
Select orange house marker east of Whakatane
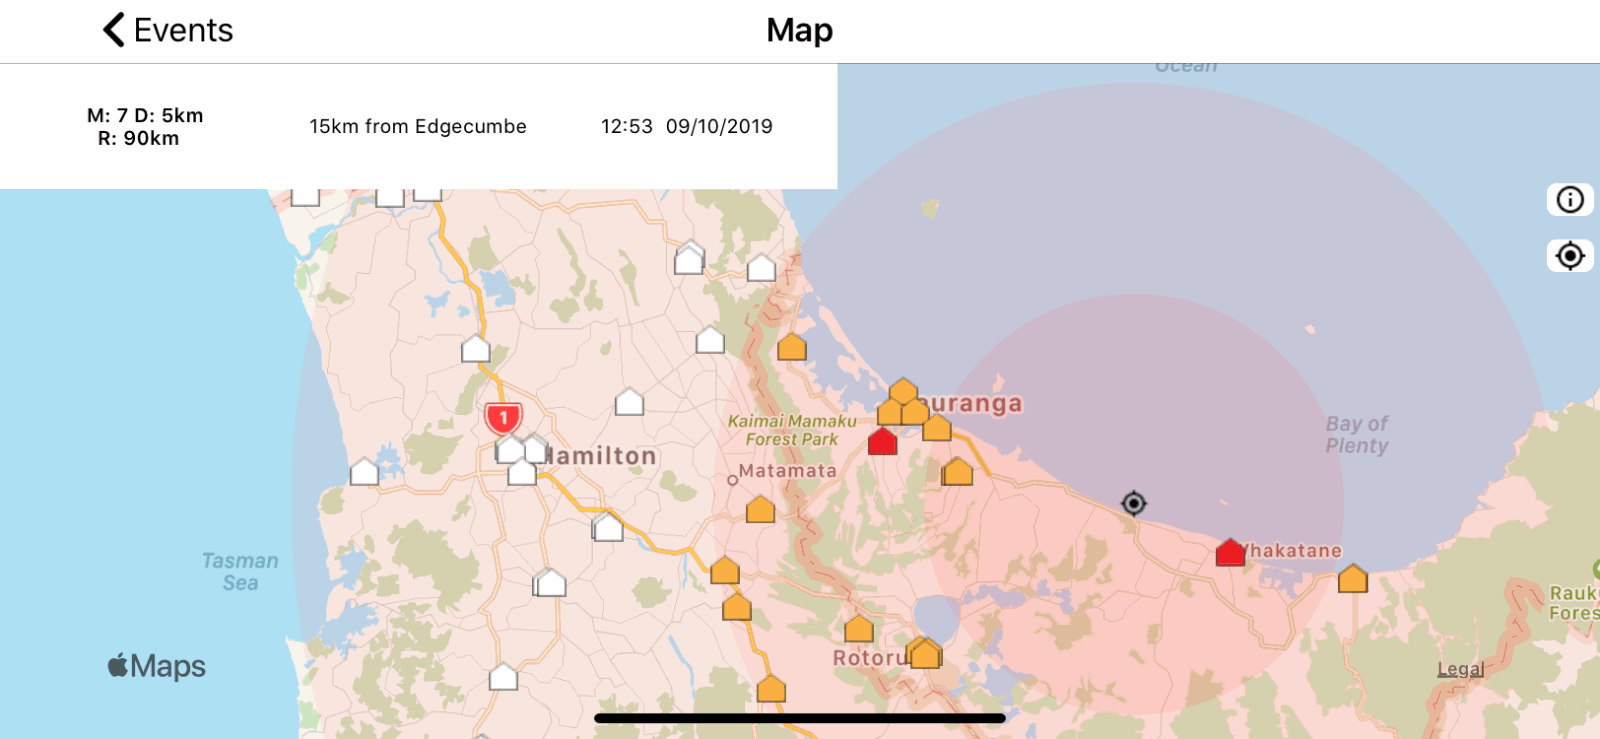(x=1352, y=579)
